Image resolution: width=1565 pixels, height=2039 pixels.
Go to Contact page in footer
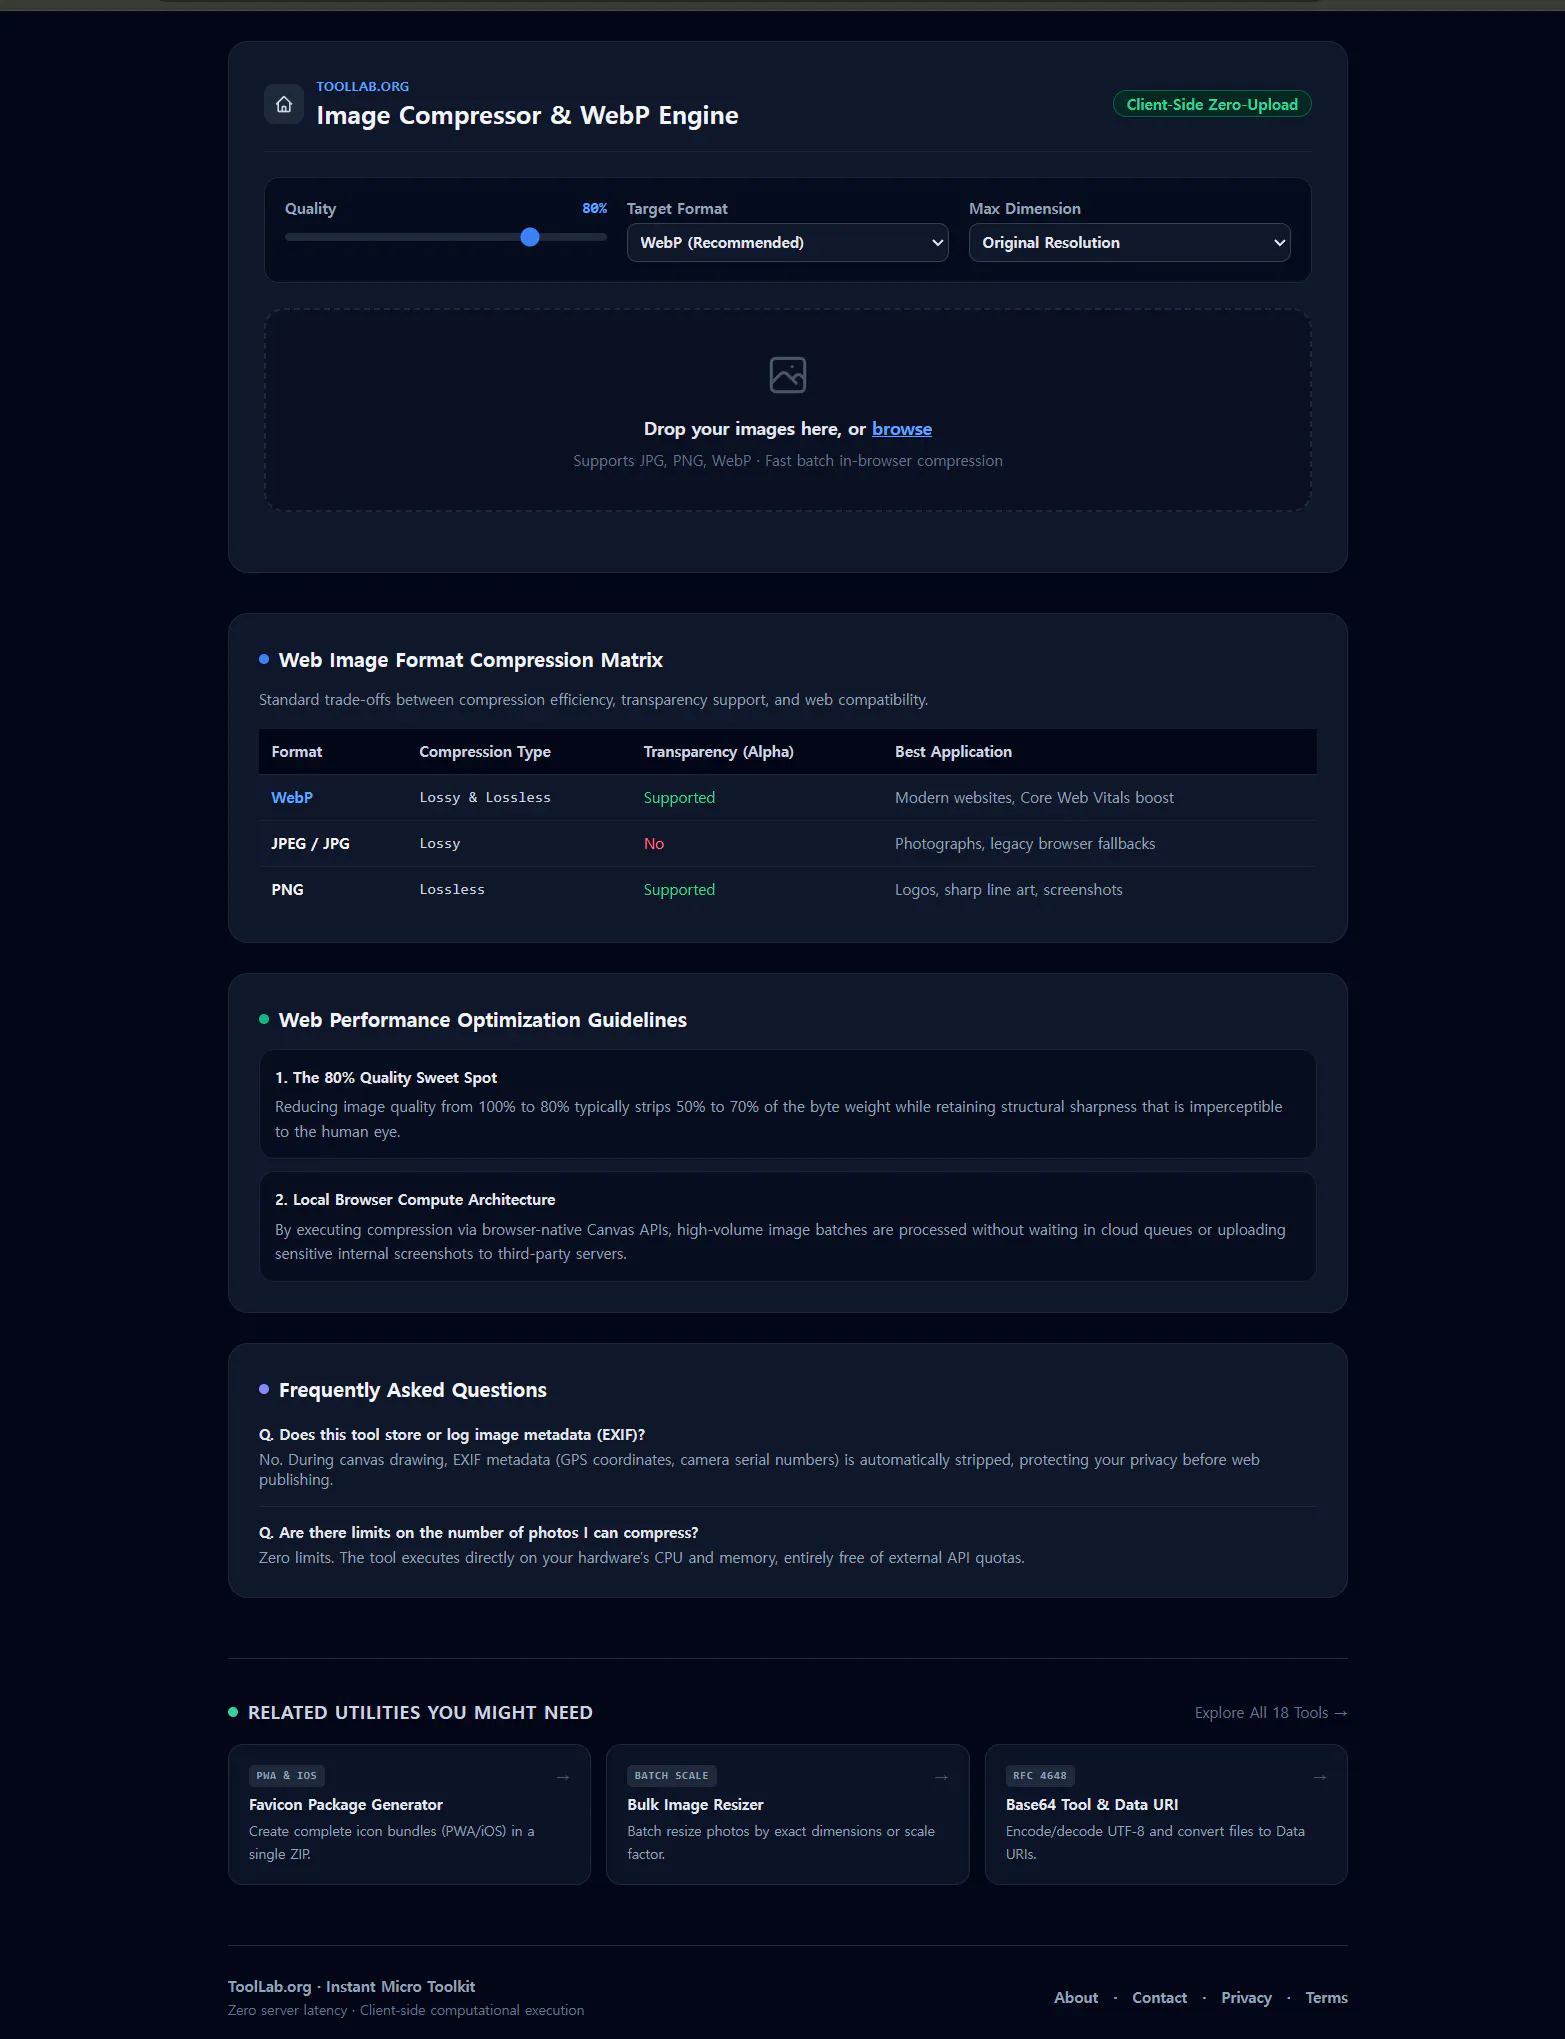[1159, 1998]
